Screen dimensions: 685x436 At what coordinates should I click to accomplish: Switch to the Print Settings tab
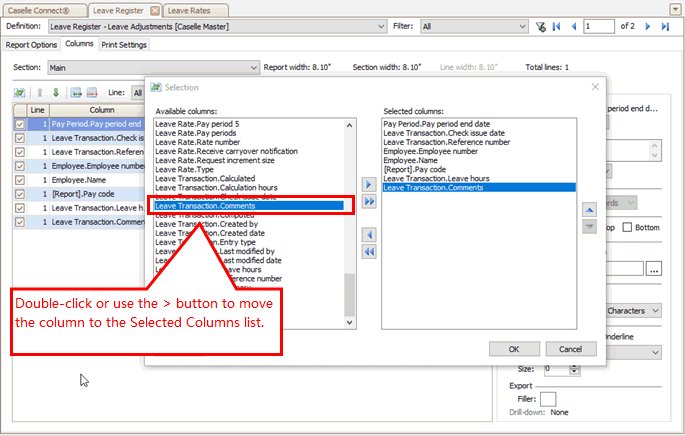tap(125, 45)
